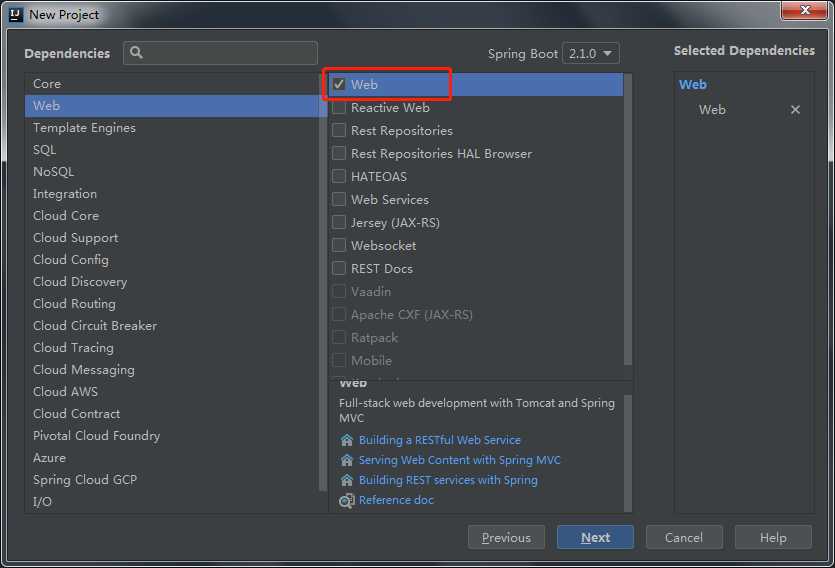Viewport: 835px width, 568px height.
Task: Close the New Project dialog
Action: 805,10
